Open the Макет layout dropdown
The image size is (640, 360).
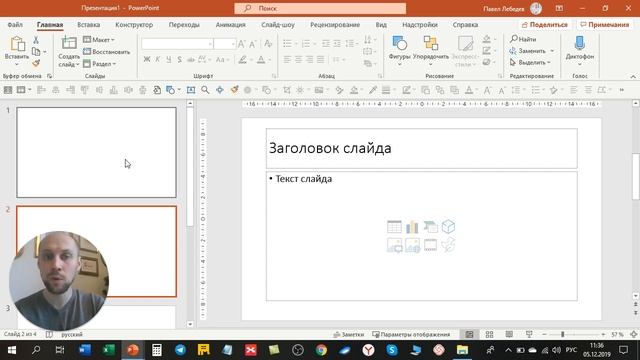coord(99,40)
